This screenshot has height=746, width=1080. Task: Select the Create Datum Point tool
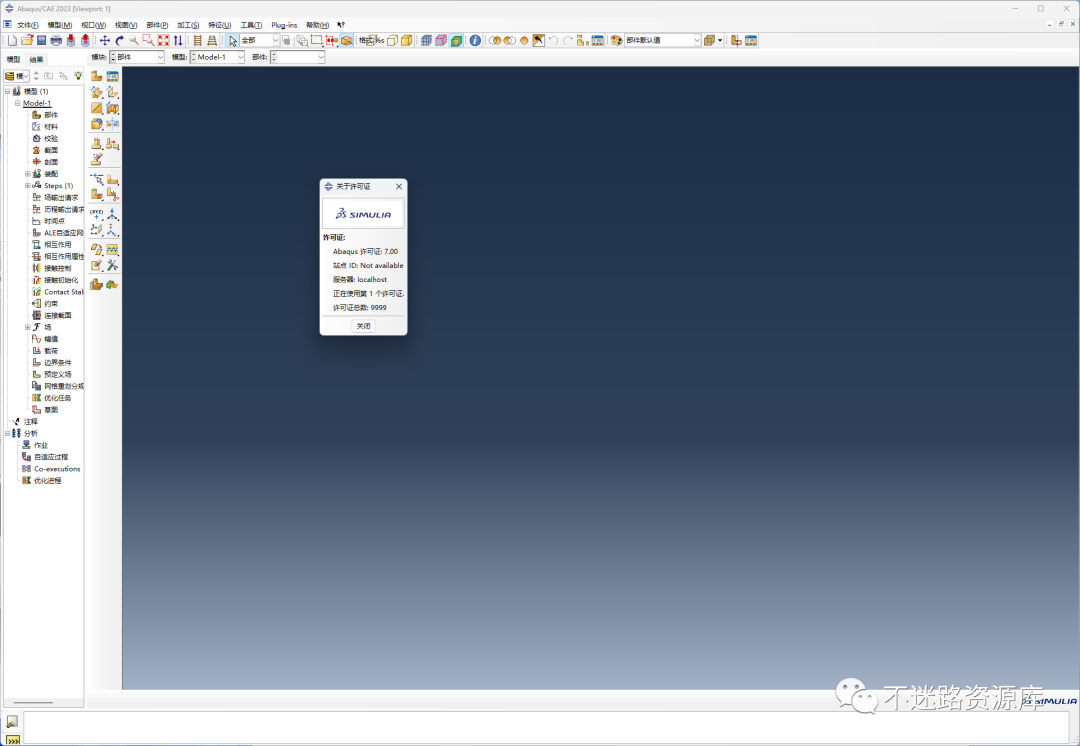(x=96, y=214)
